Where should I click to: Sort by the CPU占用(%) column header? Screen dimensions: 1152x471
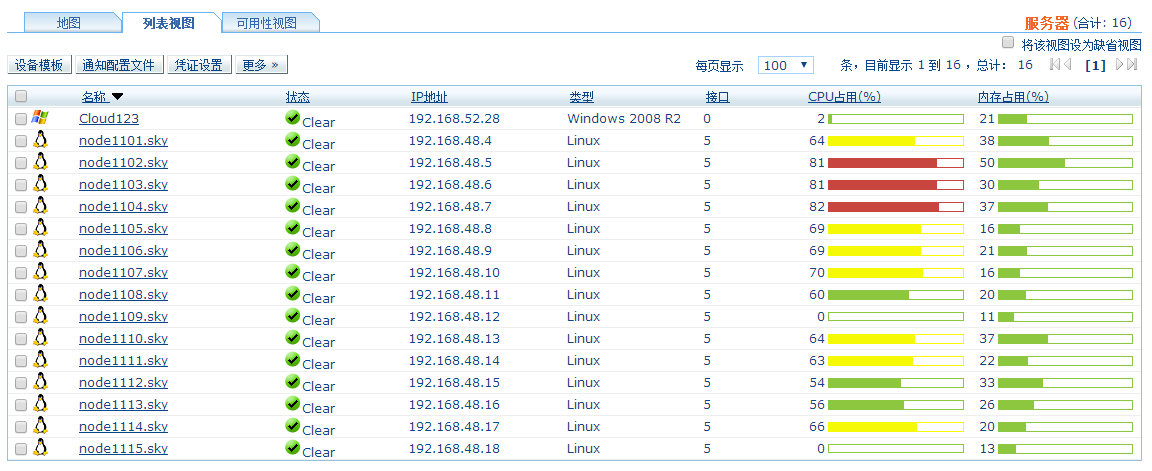844,97
